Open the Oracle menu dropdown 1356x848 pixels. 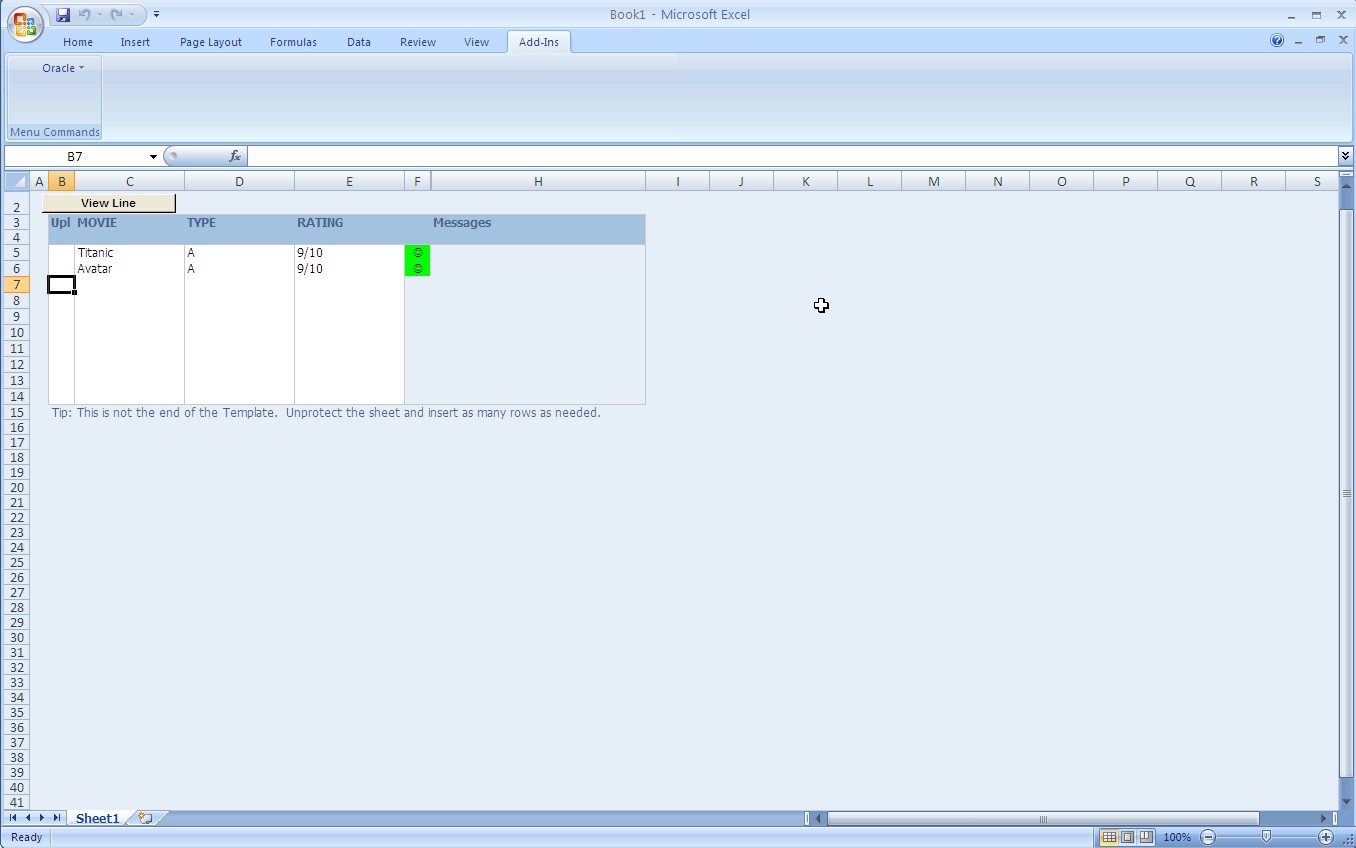(x=60, y=68)
